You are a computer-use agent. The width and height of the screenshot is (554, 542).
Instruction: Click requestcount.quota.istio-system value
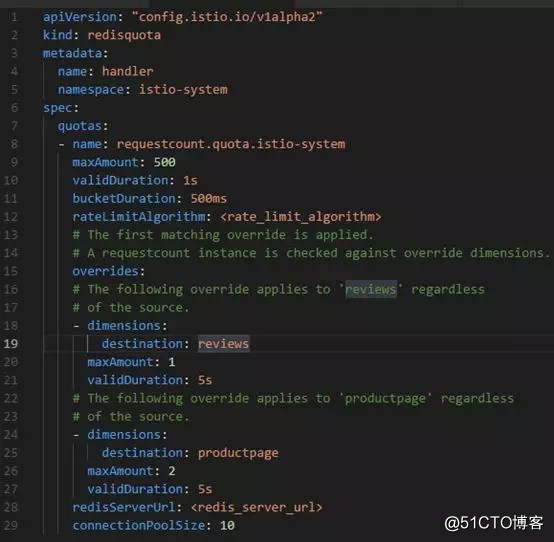(231, 144)
